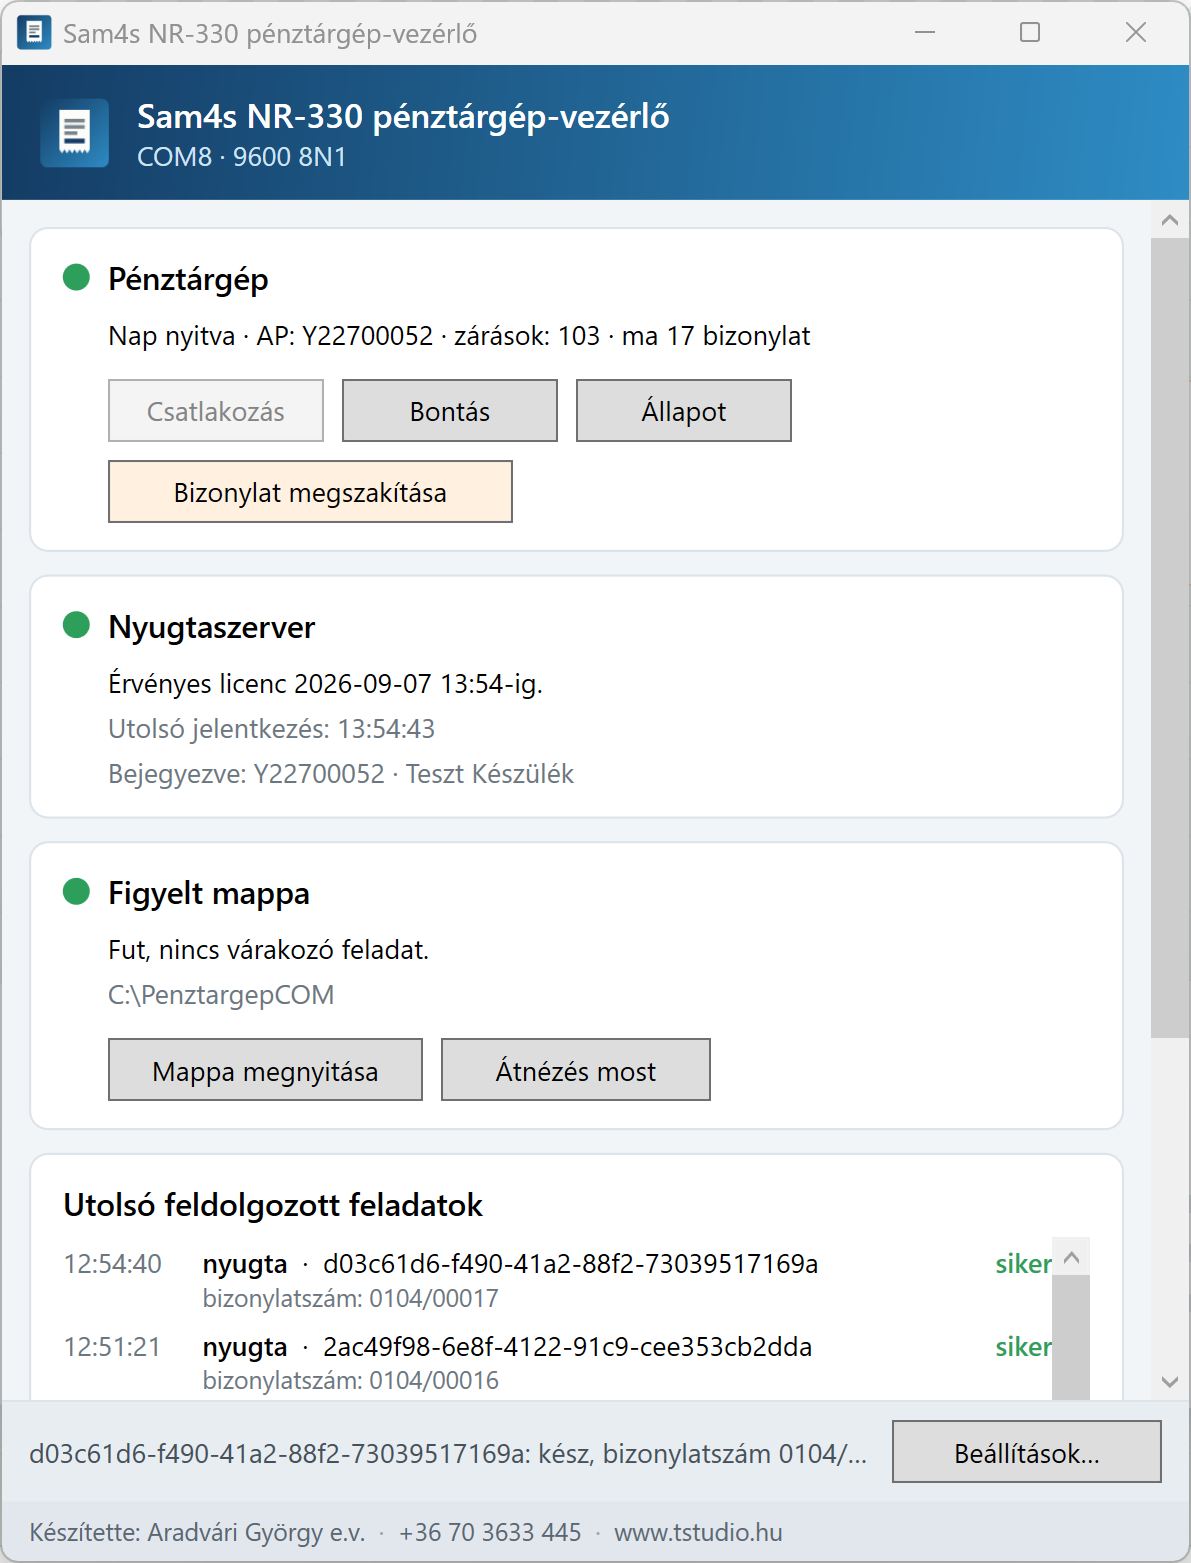Screen dimensions: 1191x1563
Task: Click the timestamp 12:51:21
Action: pyautogui.click(x=113, y=1347)
